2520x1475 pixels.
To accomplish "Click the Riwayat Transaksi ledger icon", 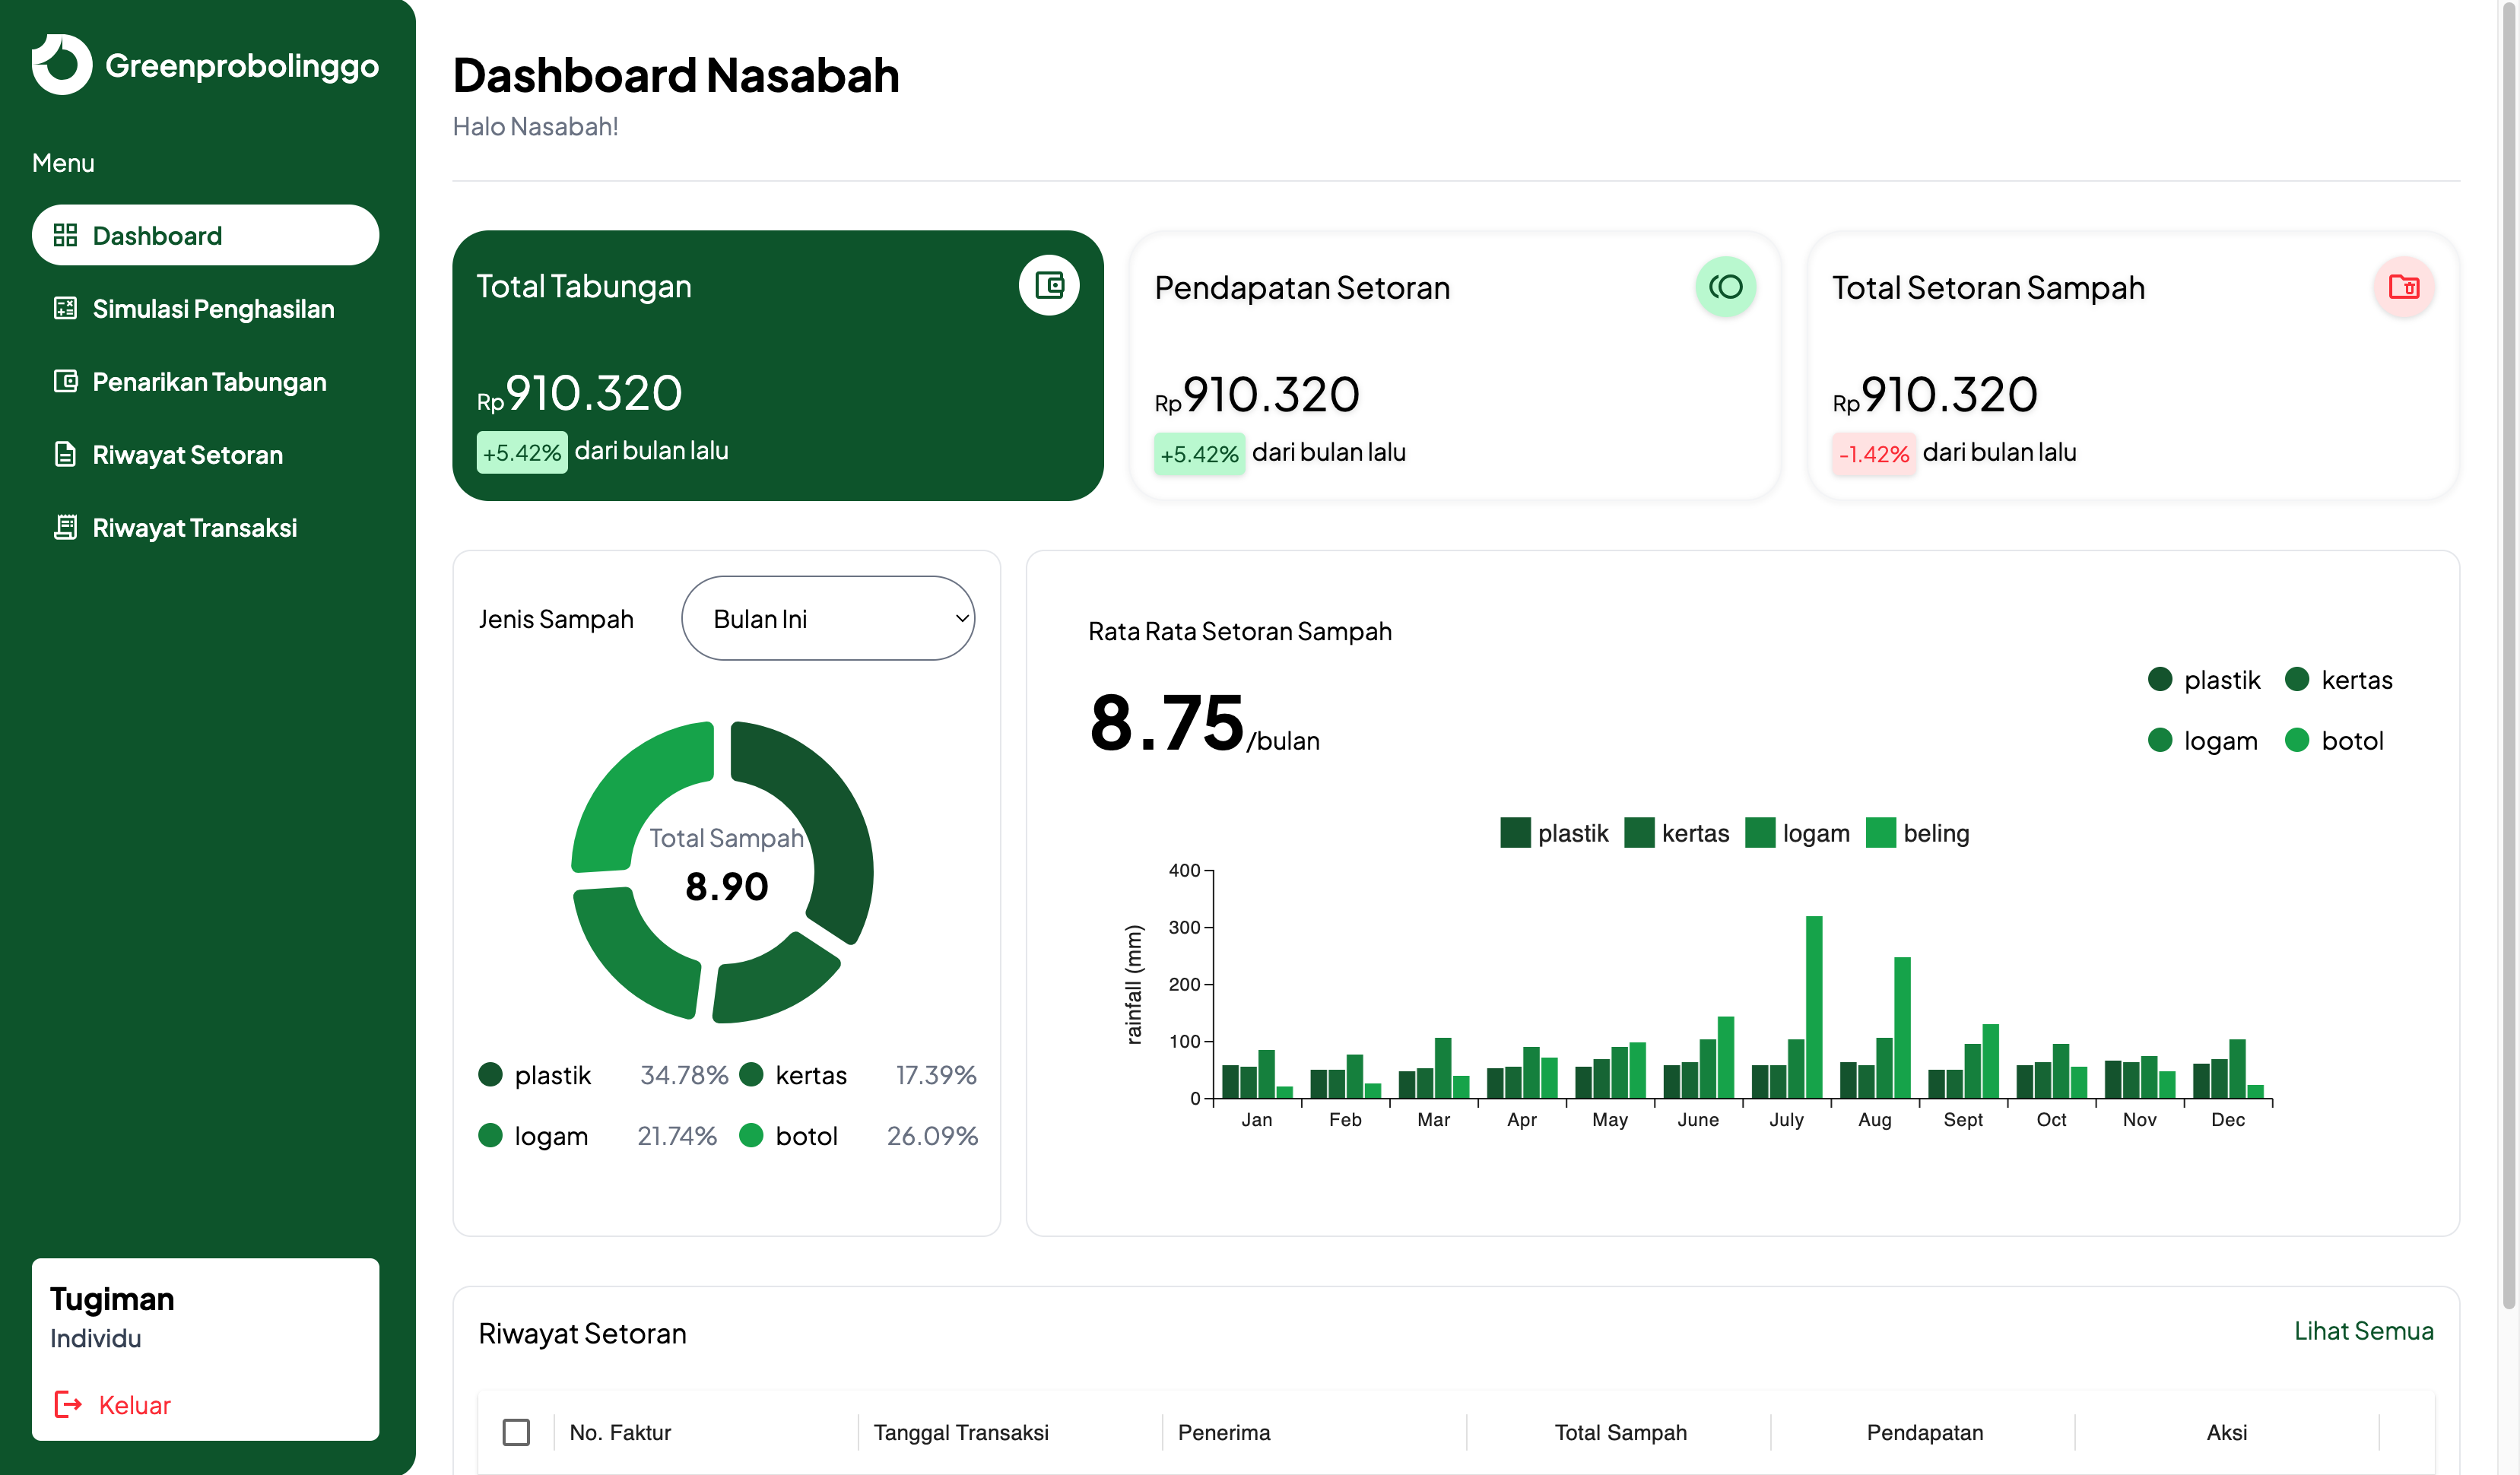I will pos(65,527).
